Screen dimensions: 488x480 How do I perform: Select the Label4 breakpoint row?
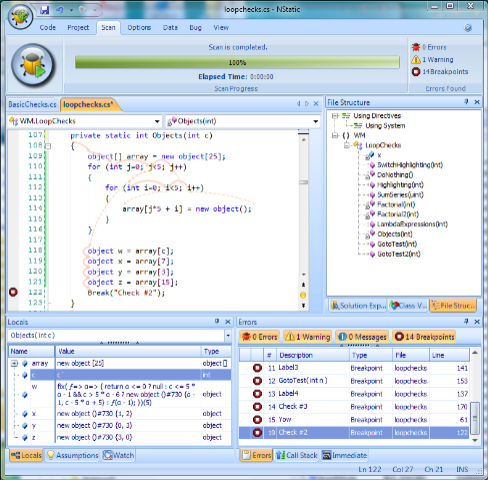coord(354,394)
